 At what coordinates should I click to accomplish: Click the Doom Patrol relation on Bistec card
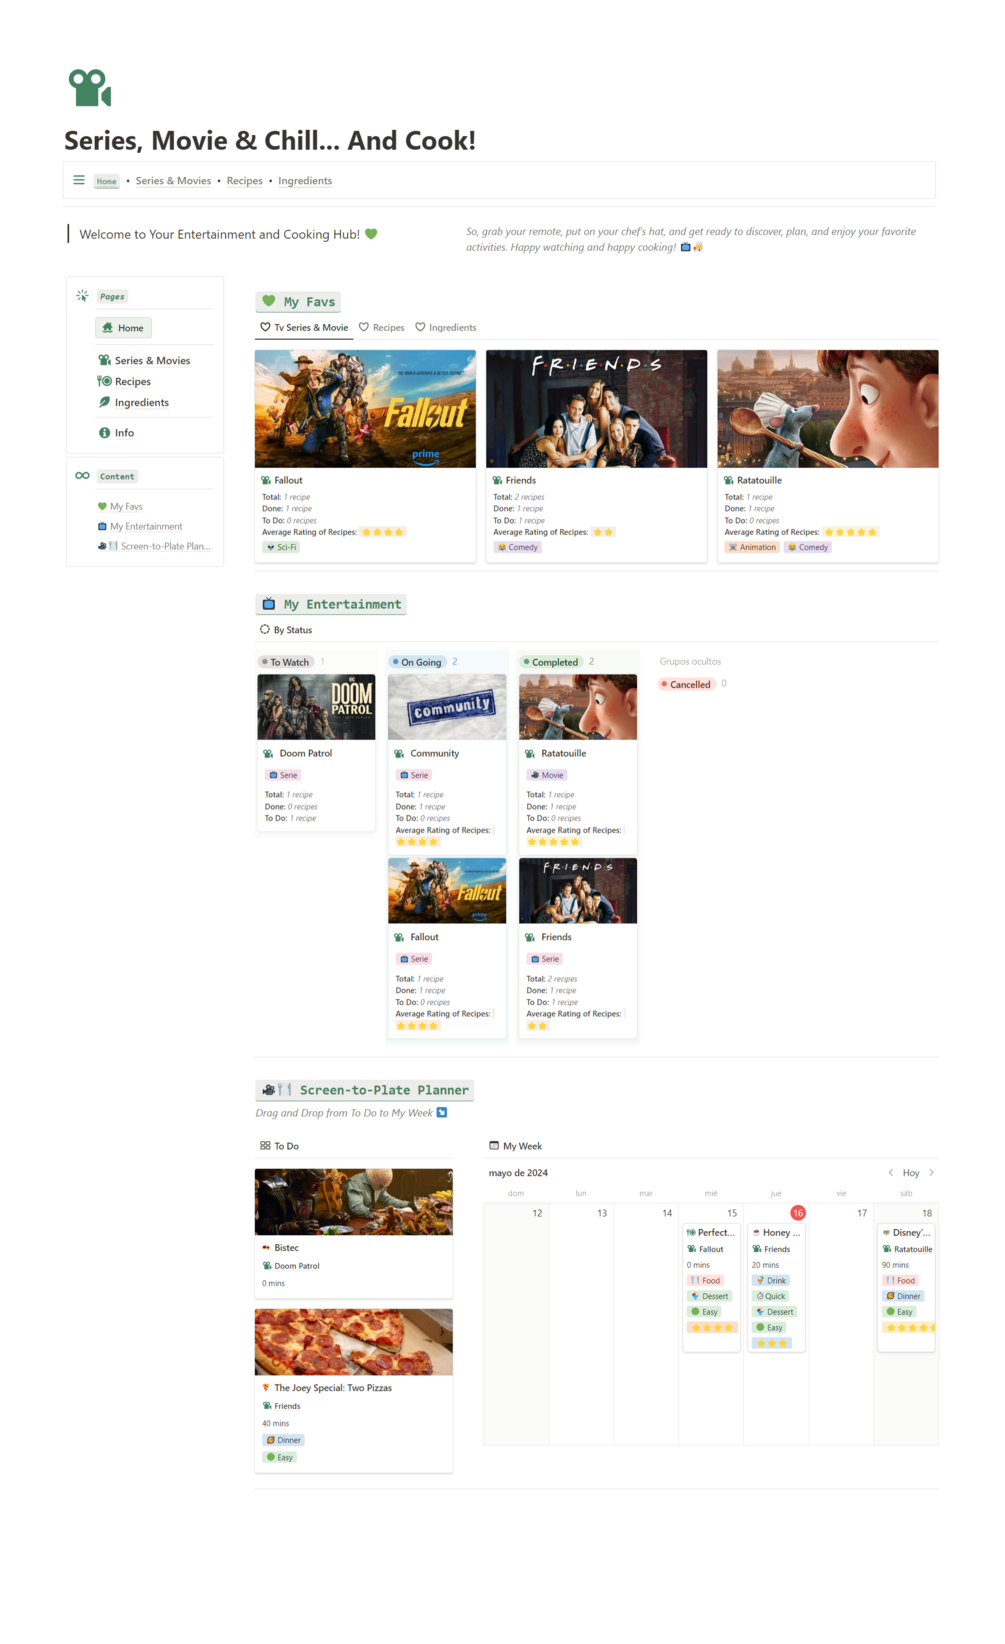coord(291,1266)
